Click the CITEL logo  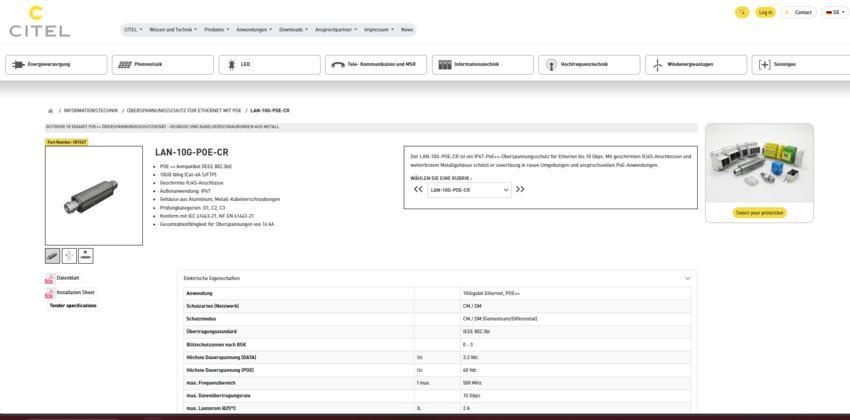[40, 22]
